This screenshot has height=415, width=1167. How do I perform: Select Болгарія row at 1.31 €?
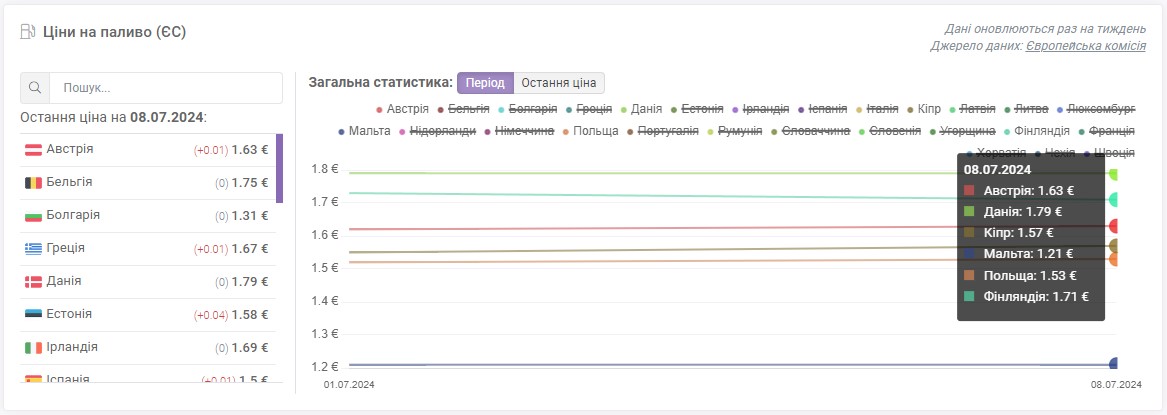(147, 216)
